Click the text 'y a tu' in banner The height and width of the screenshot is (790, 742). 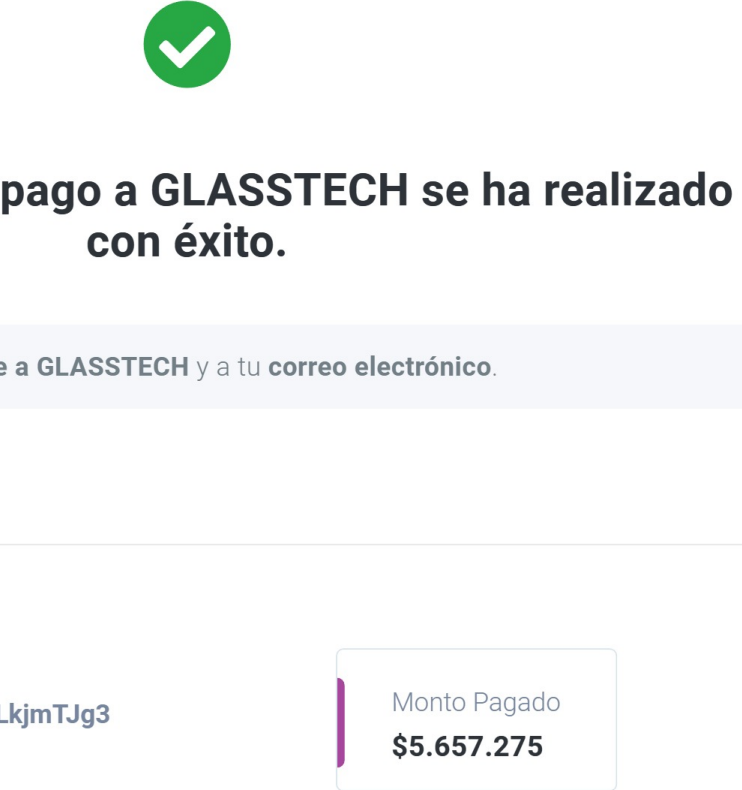point(228,367)
